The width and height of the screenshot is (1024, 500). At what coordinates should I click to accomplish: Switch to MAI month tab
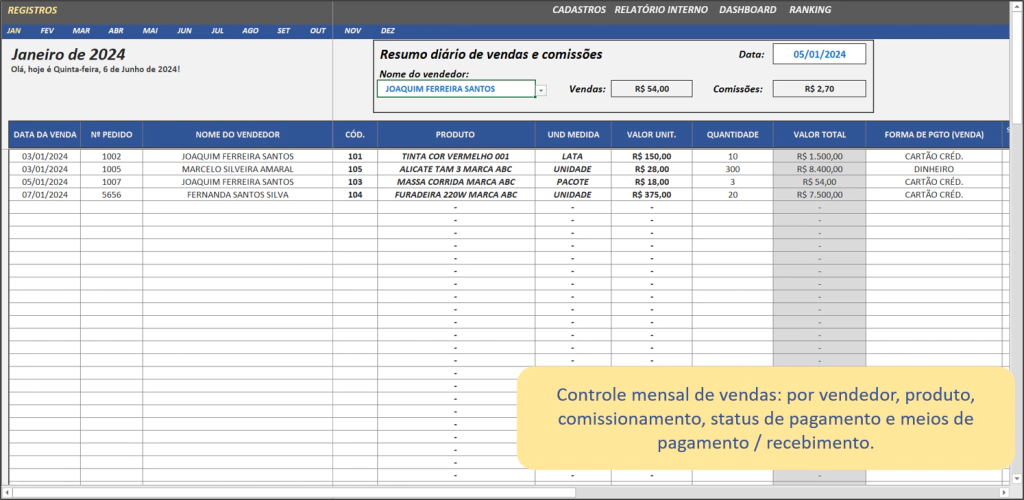coord(150,31)
